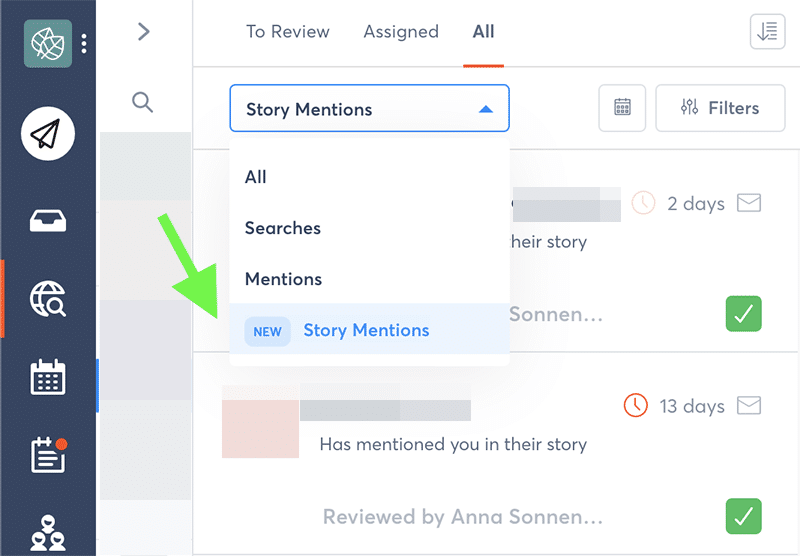This screenshot has width=800, height=556.
Task: Open the inbox tray icon in sidebar
Action: point(48,221)
